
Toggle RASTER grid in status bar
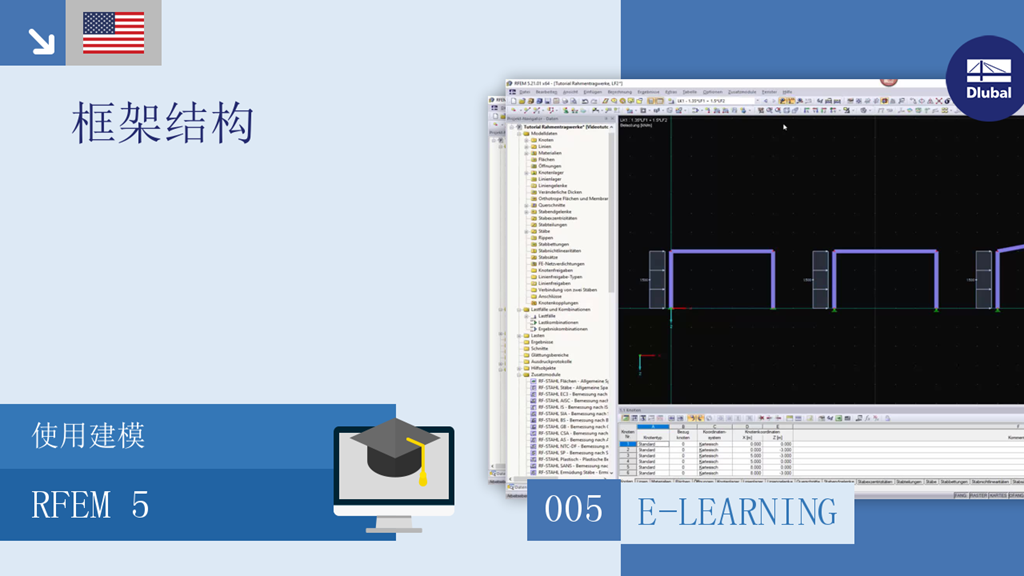pos(978,496)
